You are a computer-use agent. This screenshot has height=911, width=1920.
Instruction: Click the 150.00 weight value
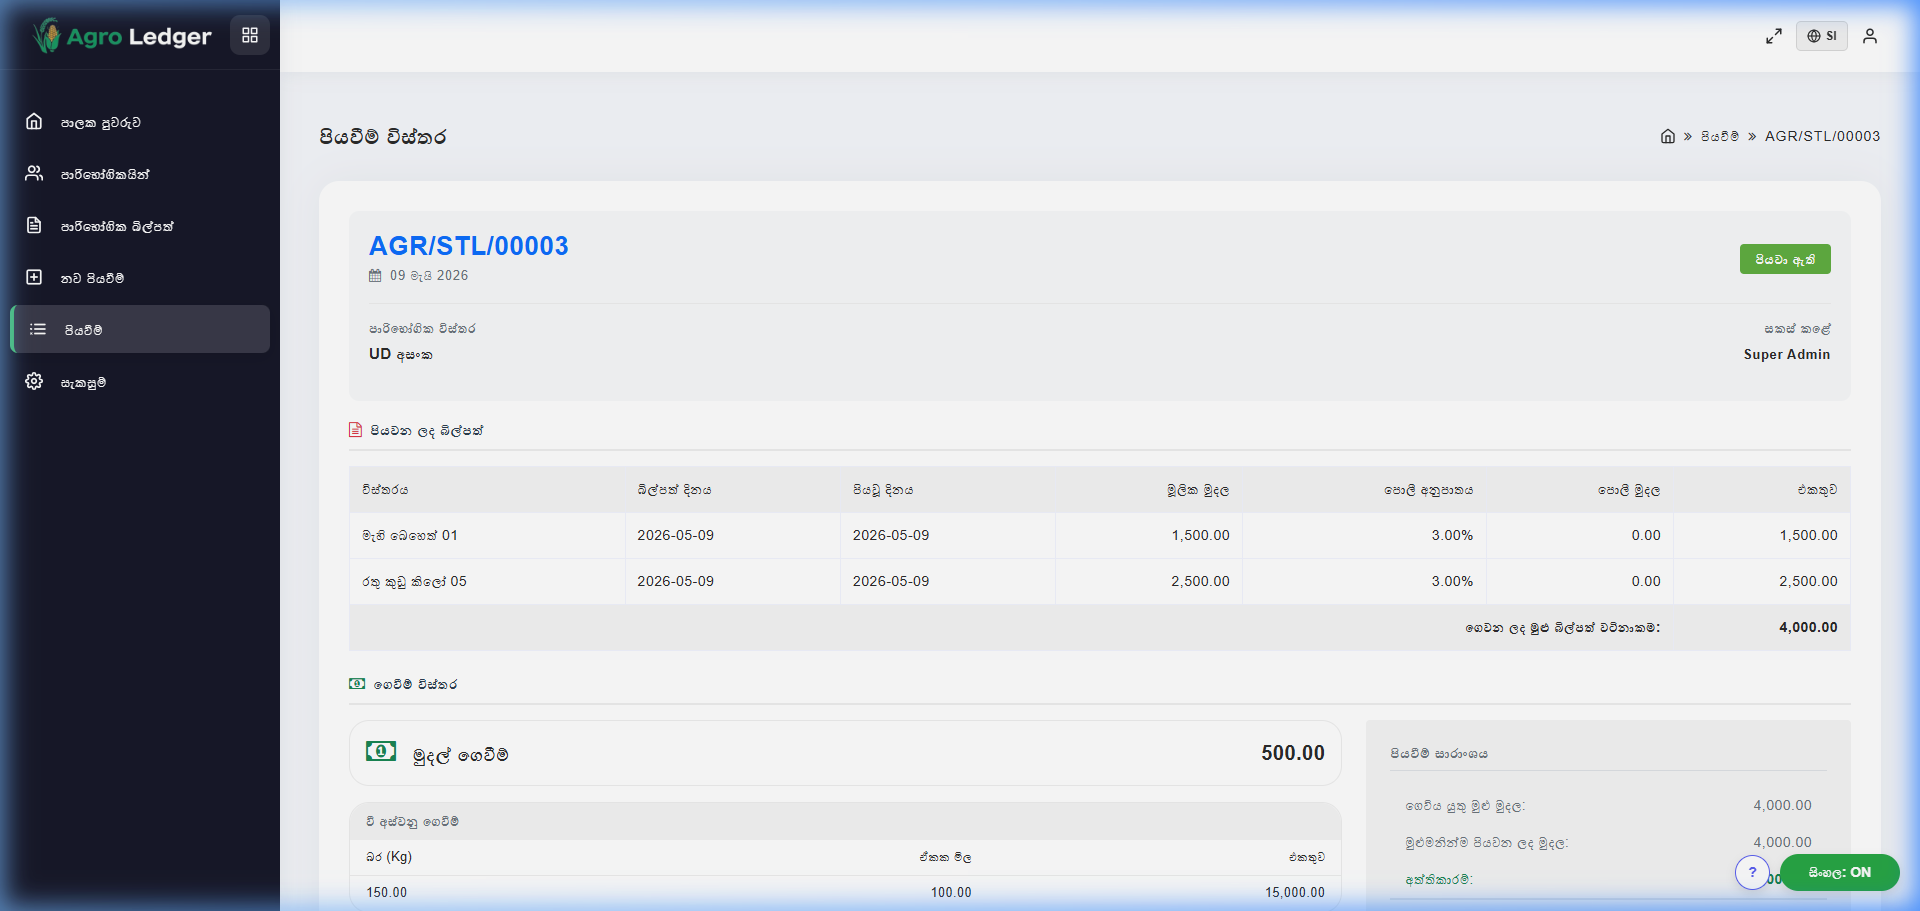(387, 892)
